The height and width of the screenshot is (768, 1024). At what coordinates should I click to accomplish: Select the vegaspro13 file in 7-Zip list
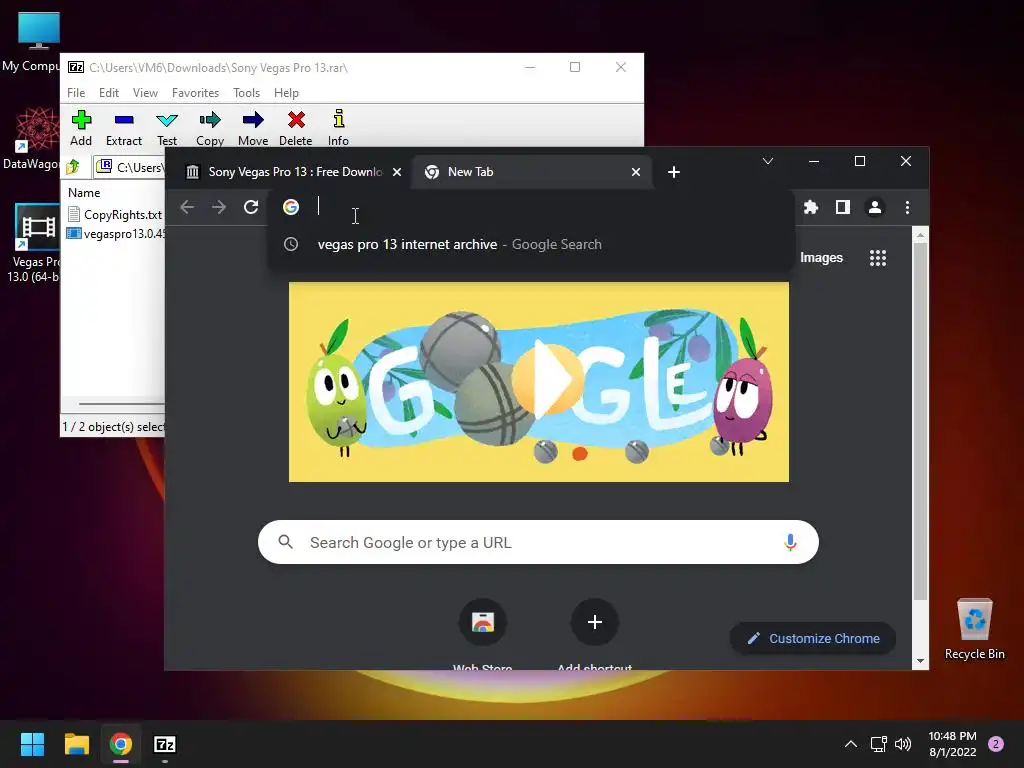(116, 233)
